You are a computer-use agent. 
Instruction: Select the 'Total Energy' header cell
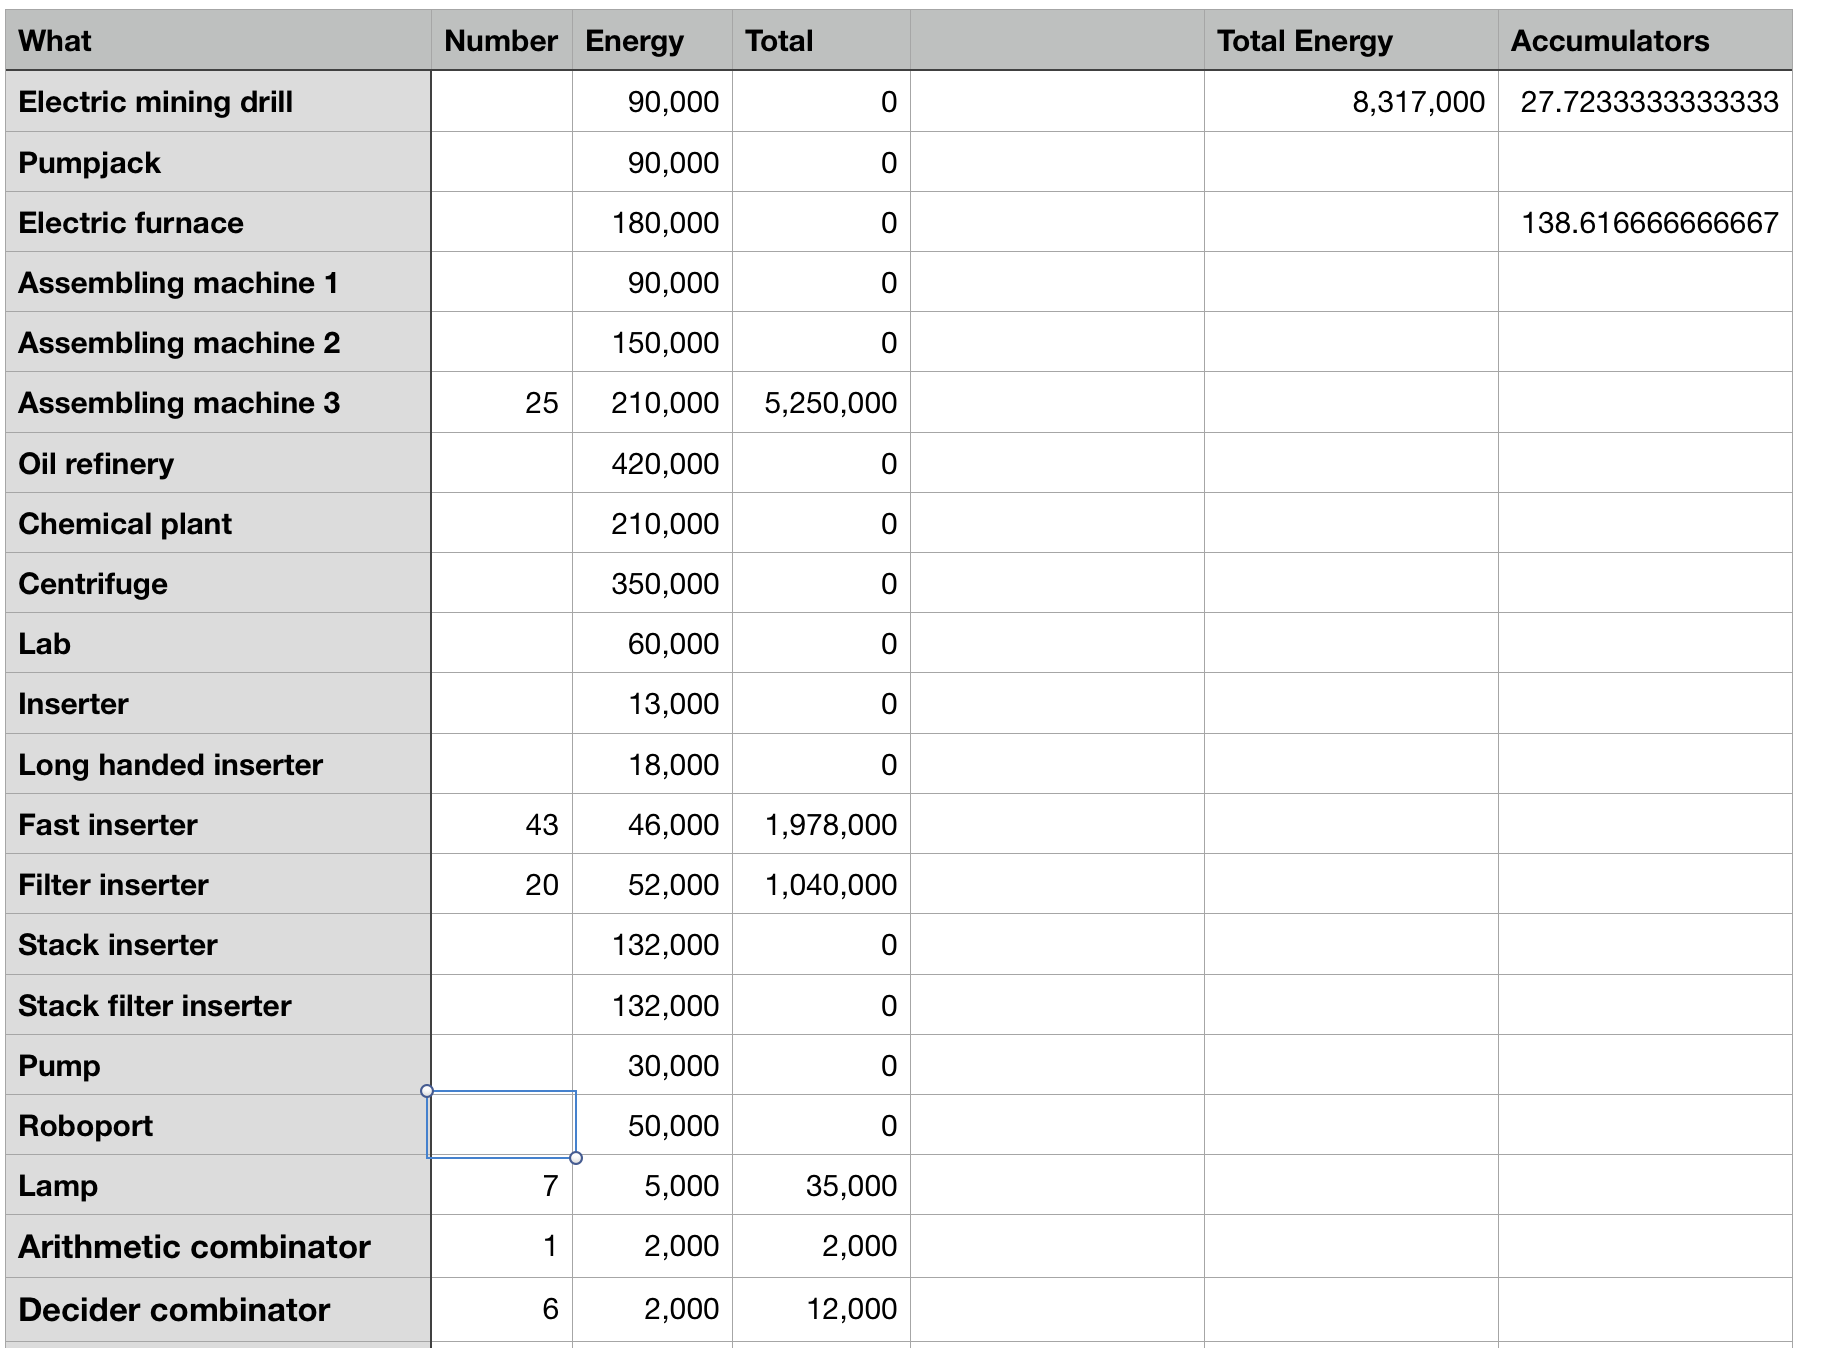(1351, 41)
